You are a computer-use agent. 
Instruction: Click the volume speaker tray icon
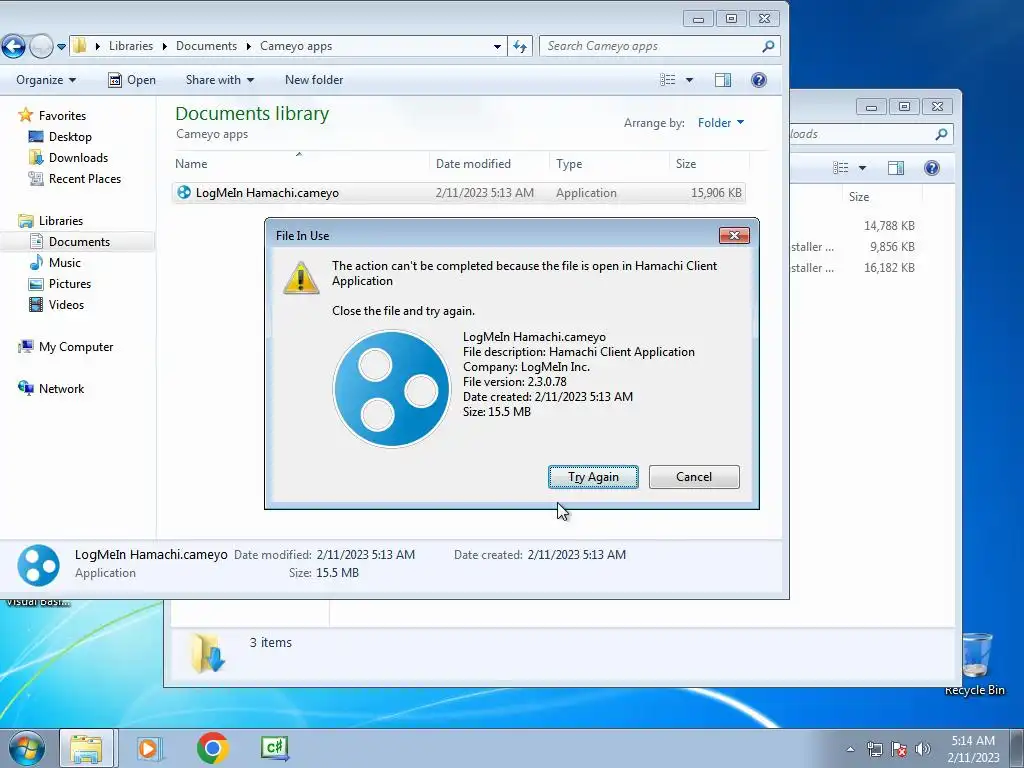(923, 749)
